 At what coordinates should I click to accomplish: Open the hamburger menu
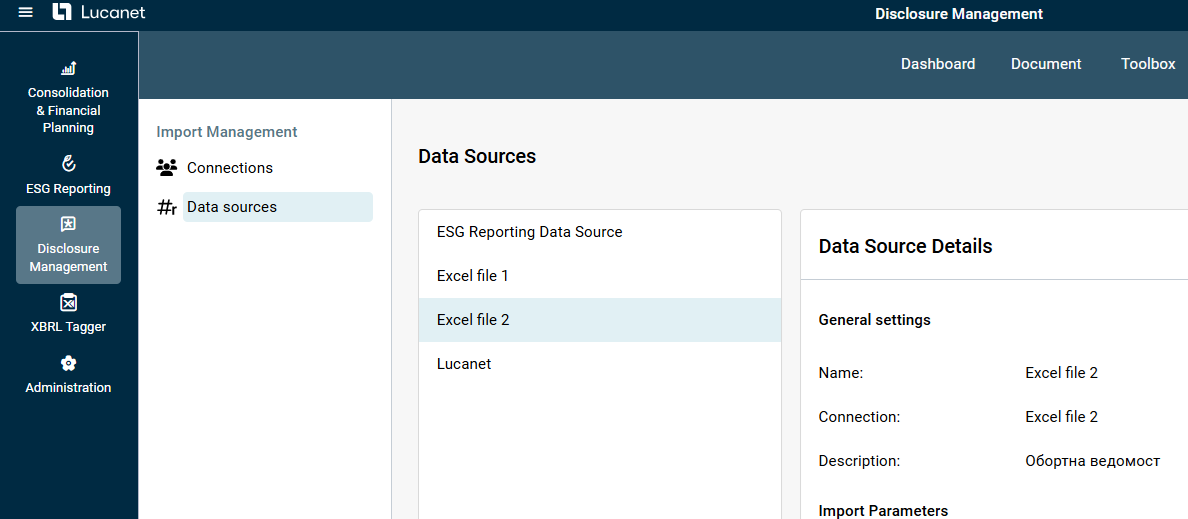tap(26, 13)
